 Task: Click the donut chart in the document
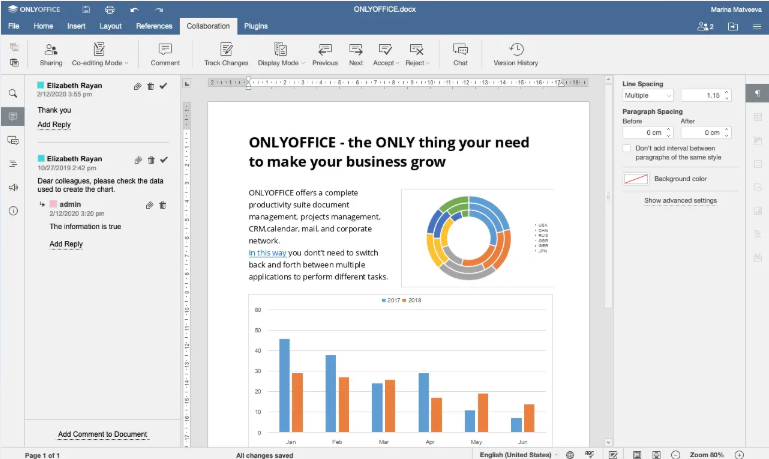468,238
